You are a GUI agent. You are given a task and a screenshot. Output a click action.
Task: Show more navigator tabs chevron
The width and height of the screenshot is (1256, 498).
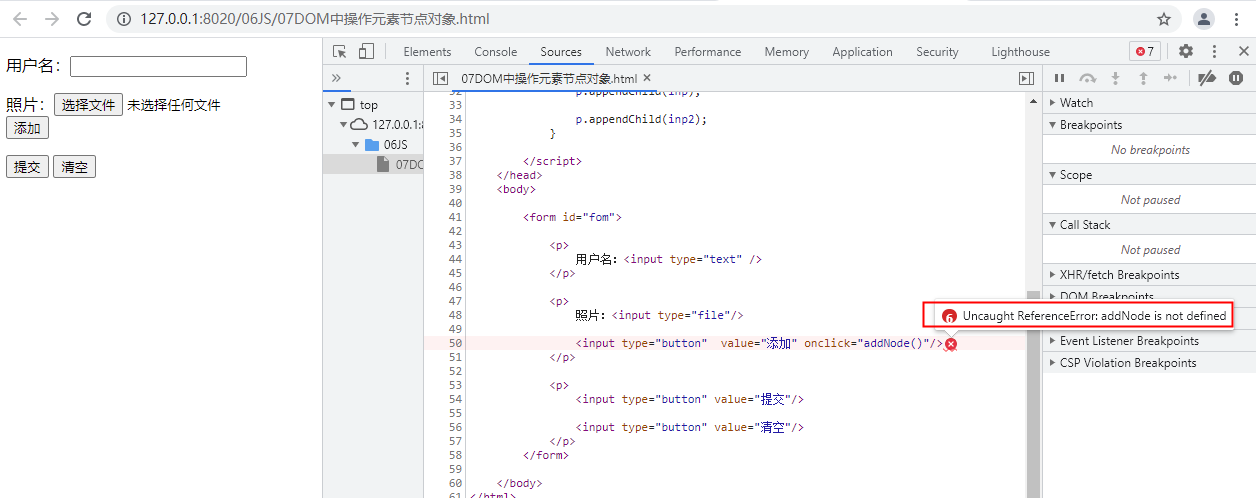tap(336, 78)
